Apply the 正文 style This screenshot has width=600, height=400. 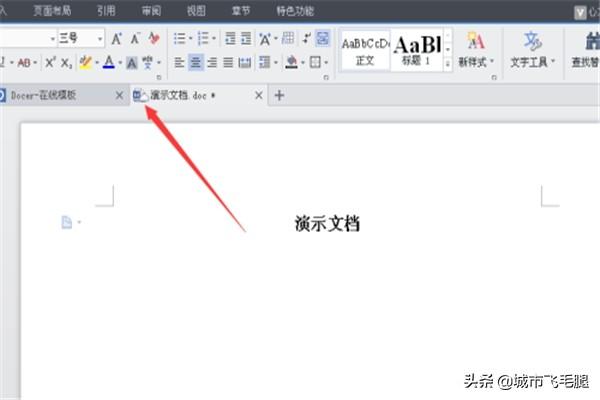[x=365, y=50]
